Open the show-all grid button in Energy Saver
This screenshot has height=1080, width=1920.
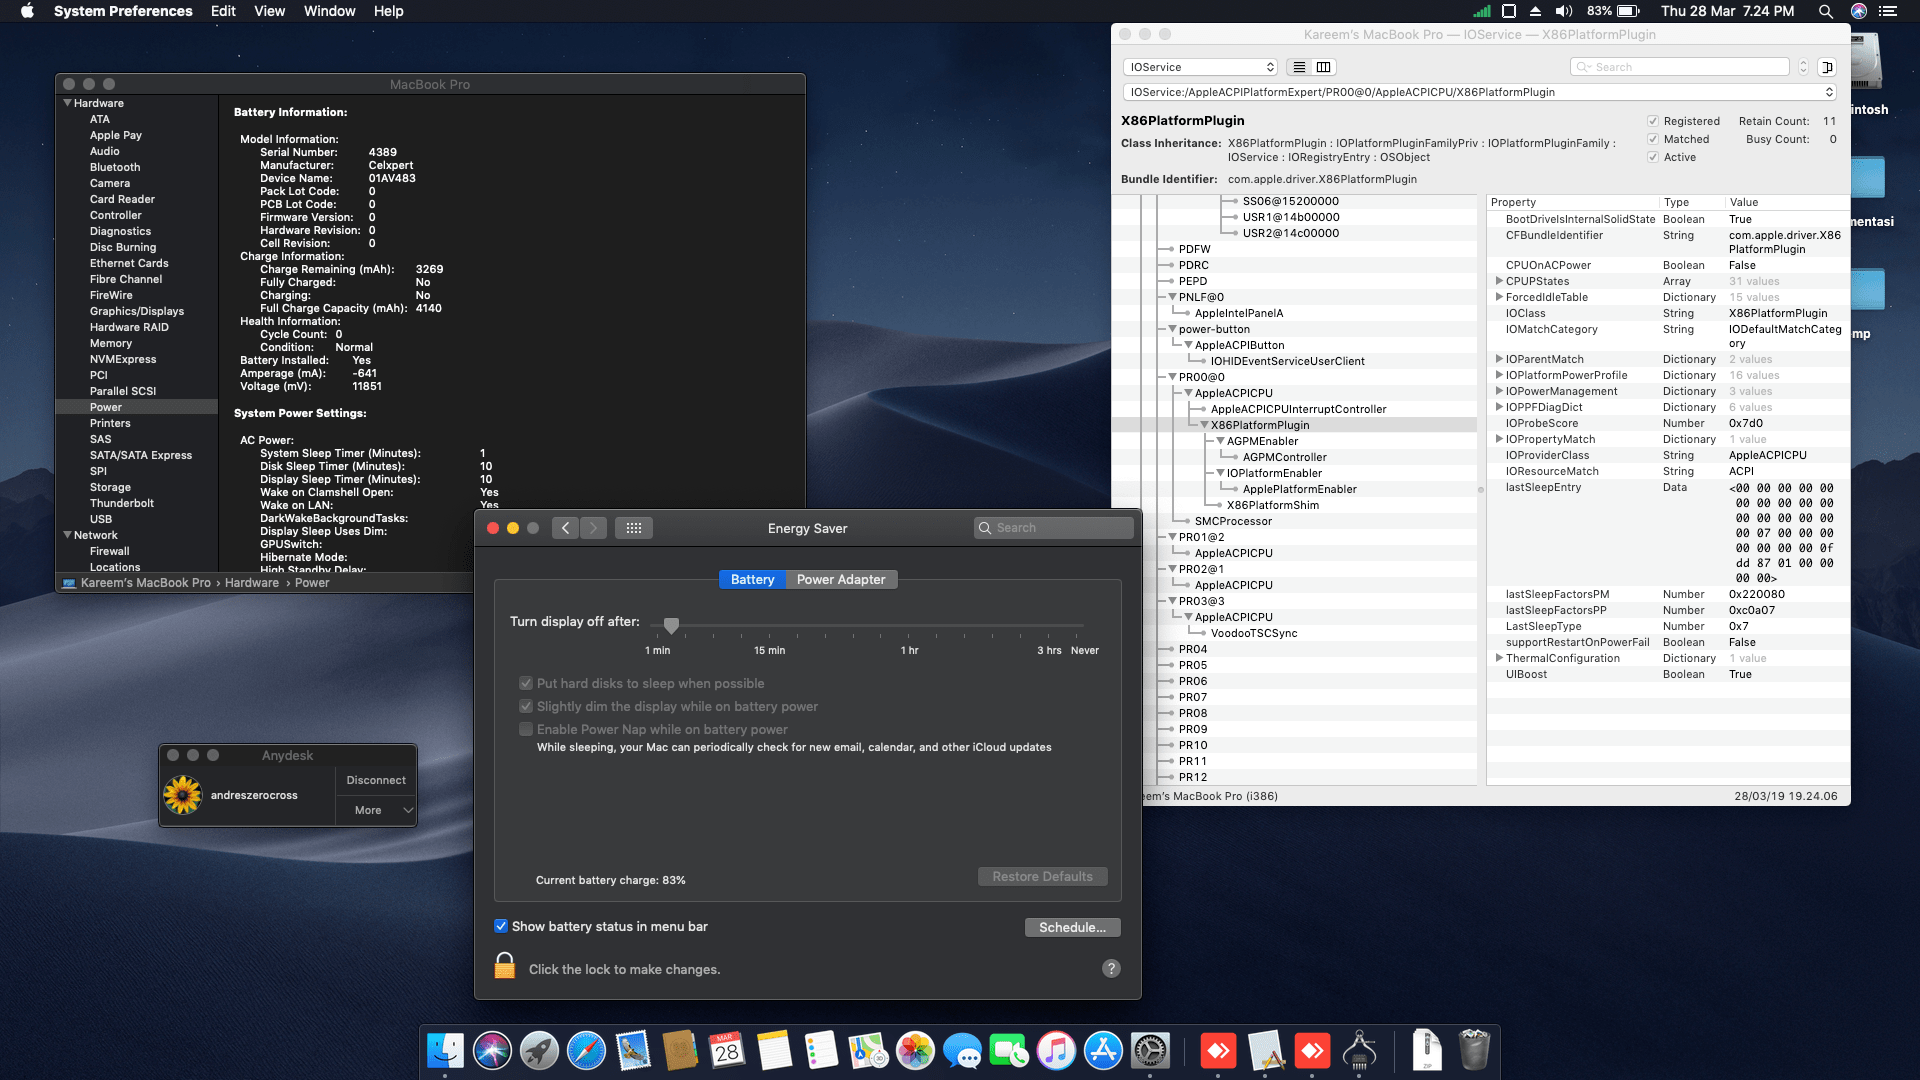click(634, 528)
